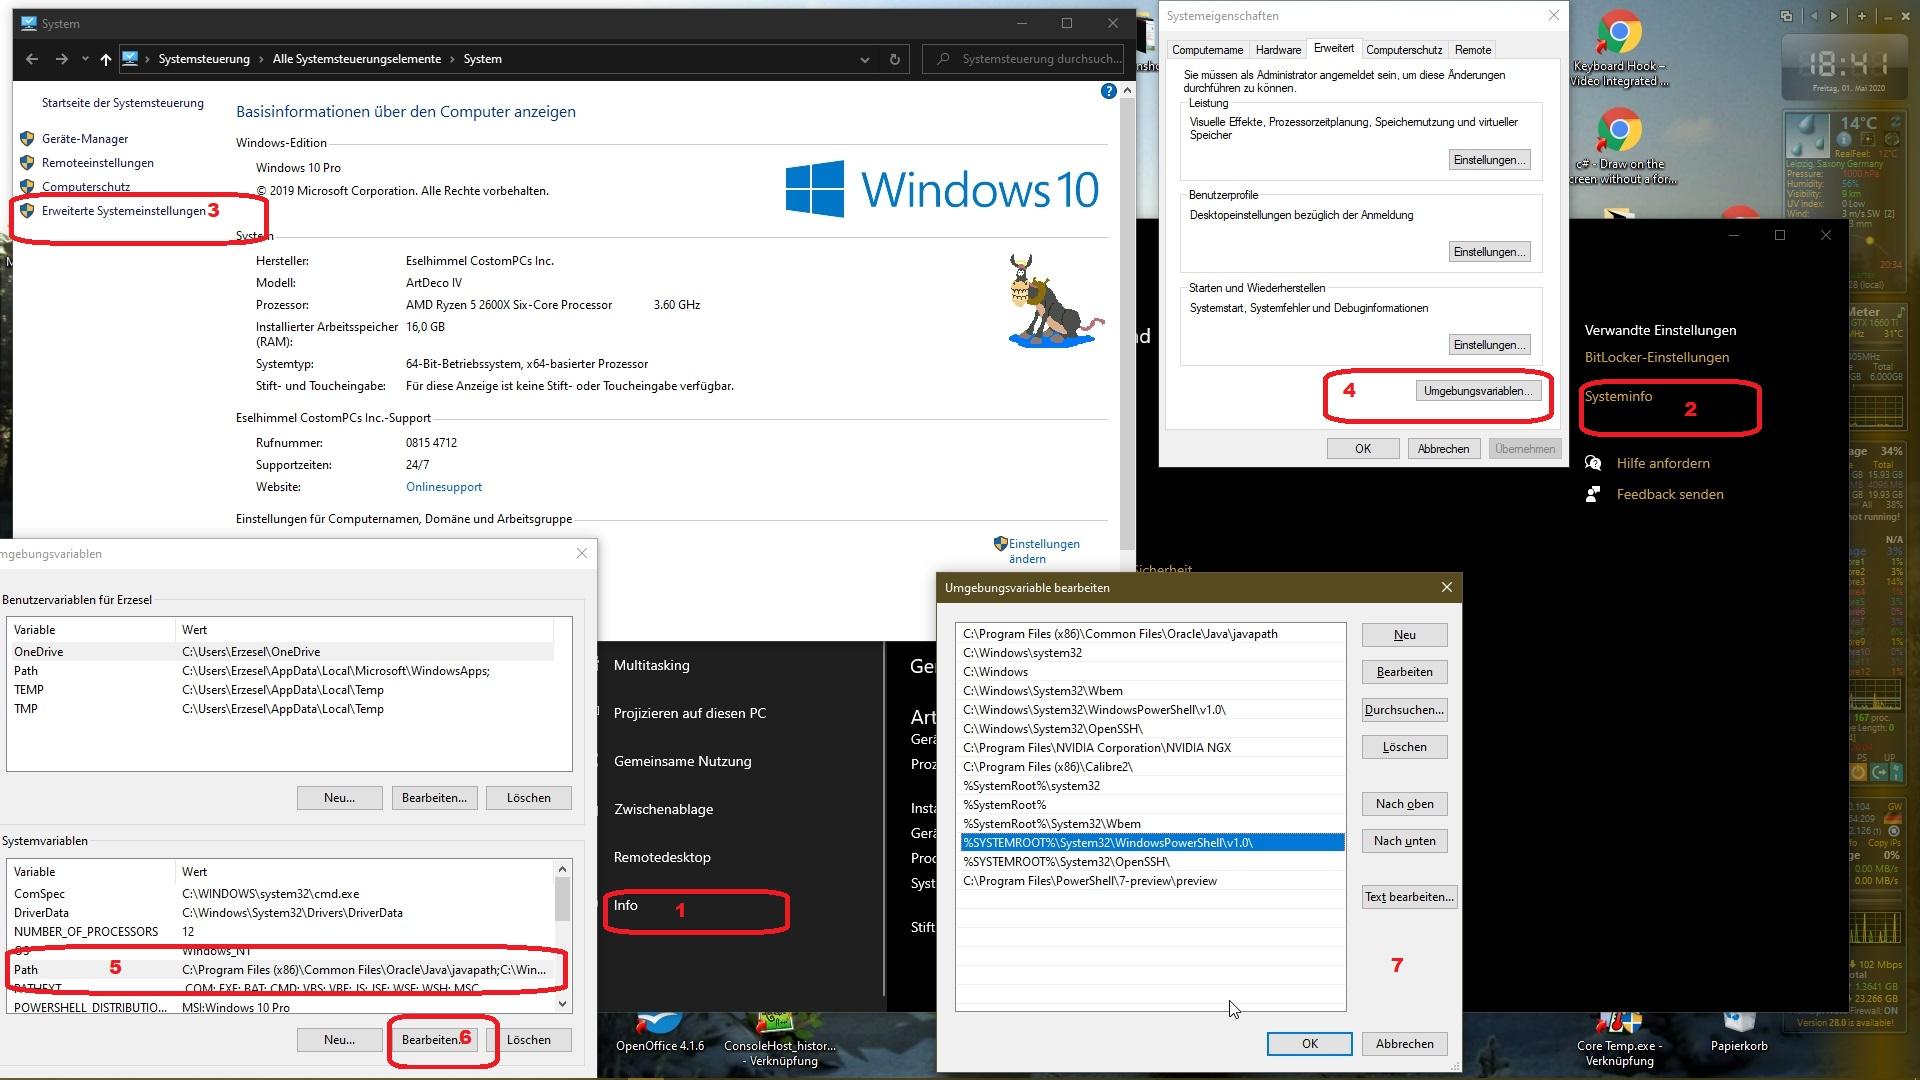Select Info settings entry
1920x1080 pixels.
click(x=625, y=905)
